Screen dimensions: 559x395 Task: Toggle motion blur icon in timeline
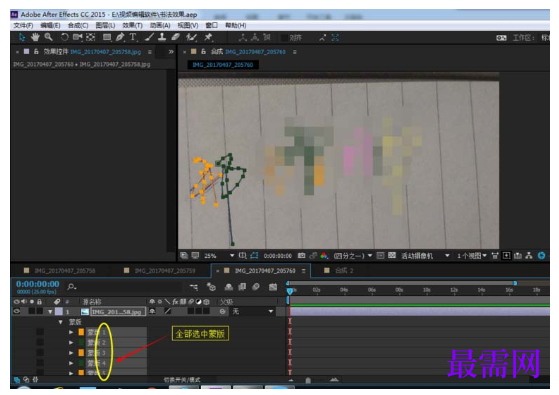coord(256,287)
